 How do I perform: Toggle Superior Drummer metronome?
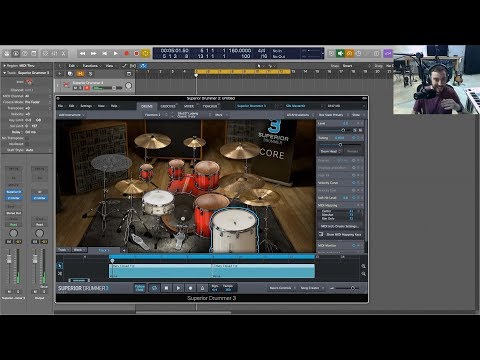202,288
